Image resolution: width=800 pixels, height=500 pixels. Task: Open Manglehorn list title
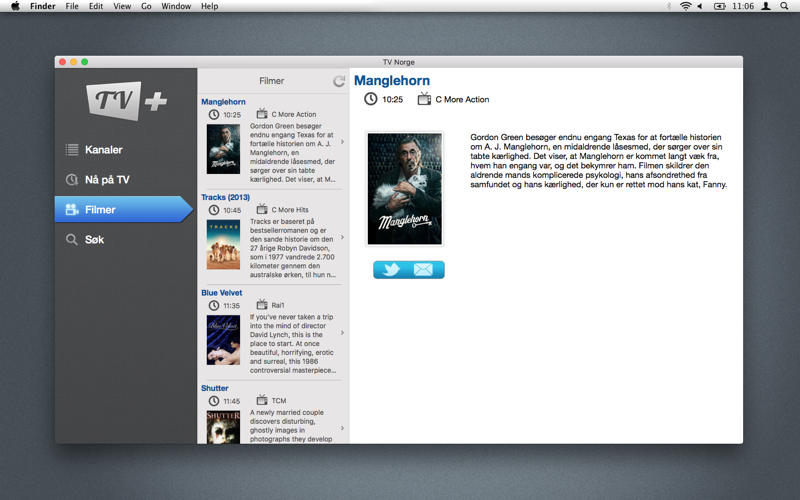coord(223,102)
